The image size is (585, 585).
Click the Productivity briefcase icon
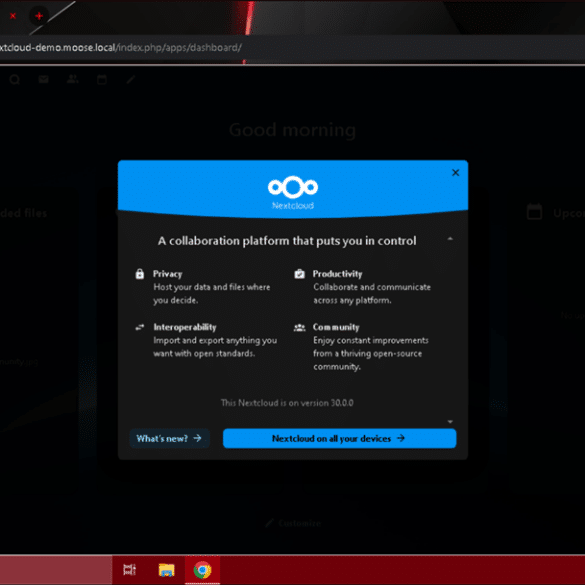coord(300,274)
